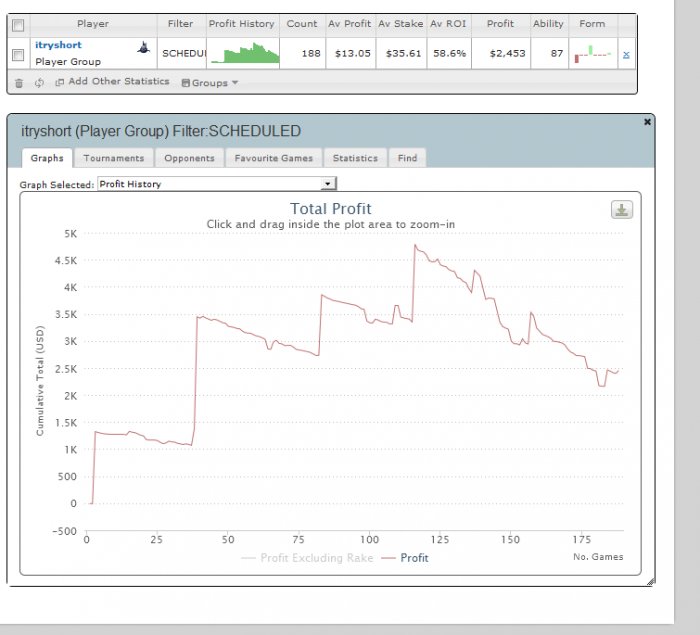The height and width of the screenshot is (635, 700).
Task: Click the shark icon next to itryshort
Action: coord(144,47)
